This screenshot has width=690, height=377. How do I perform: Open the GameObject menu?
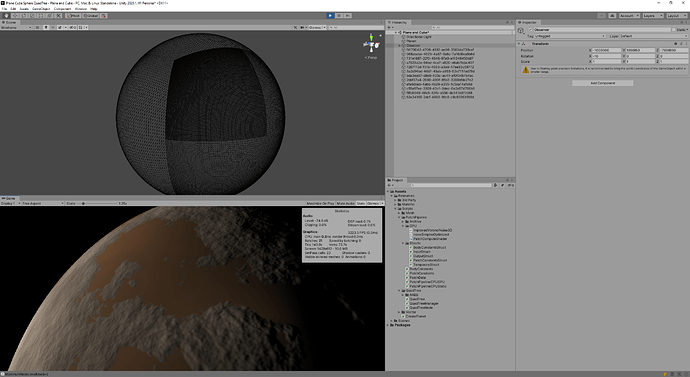41,9
